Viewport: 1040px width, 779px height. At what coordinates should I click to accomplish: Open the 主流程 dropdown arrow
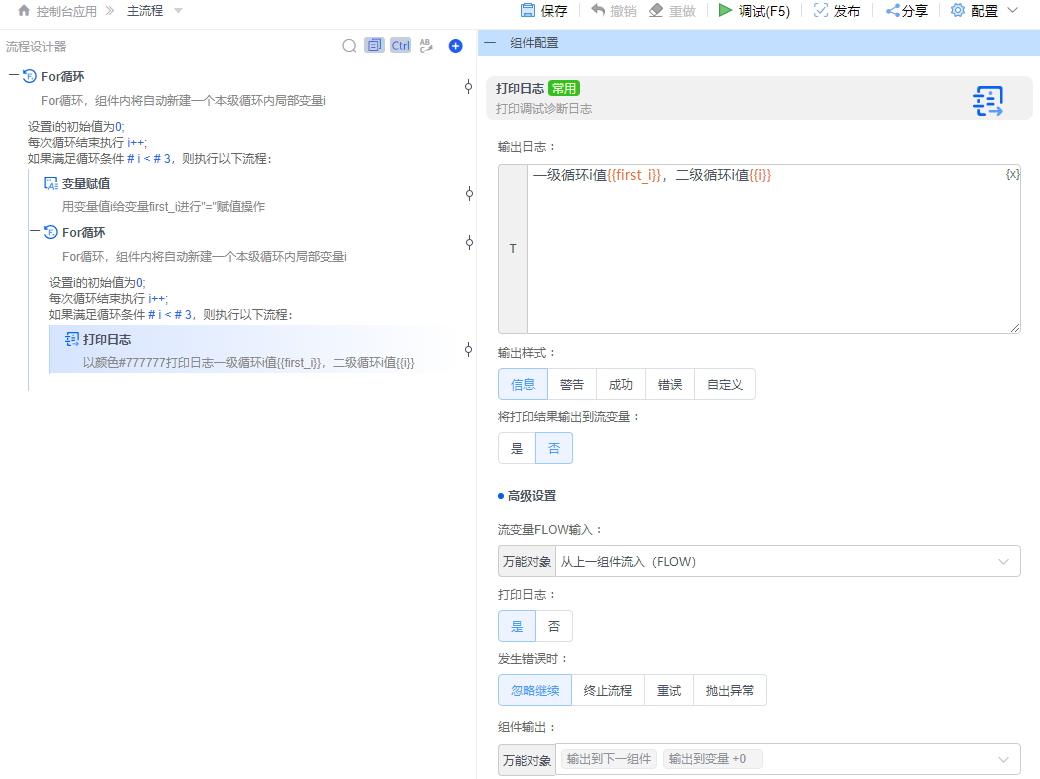point(178,11)
